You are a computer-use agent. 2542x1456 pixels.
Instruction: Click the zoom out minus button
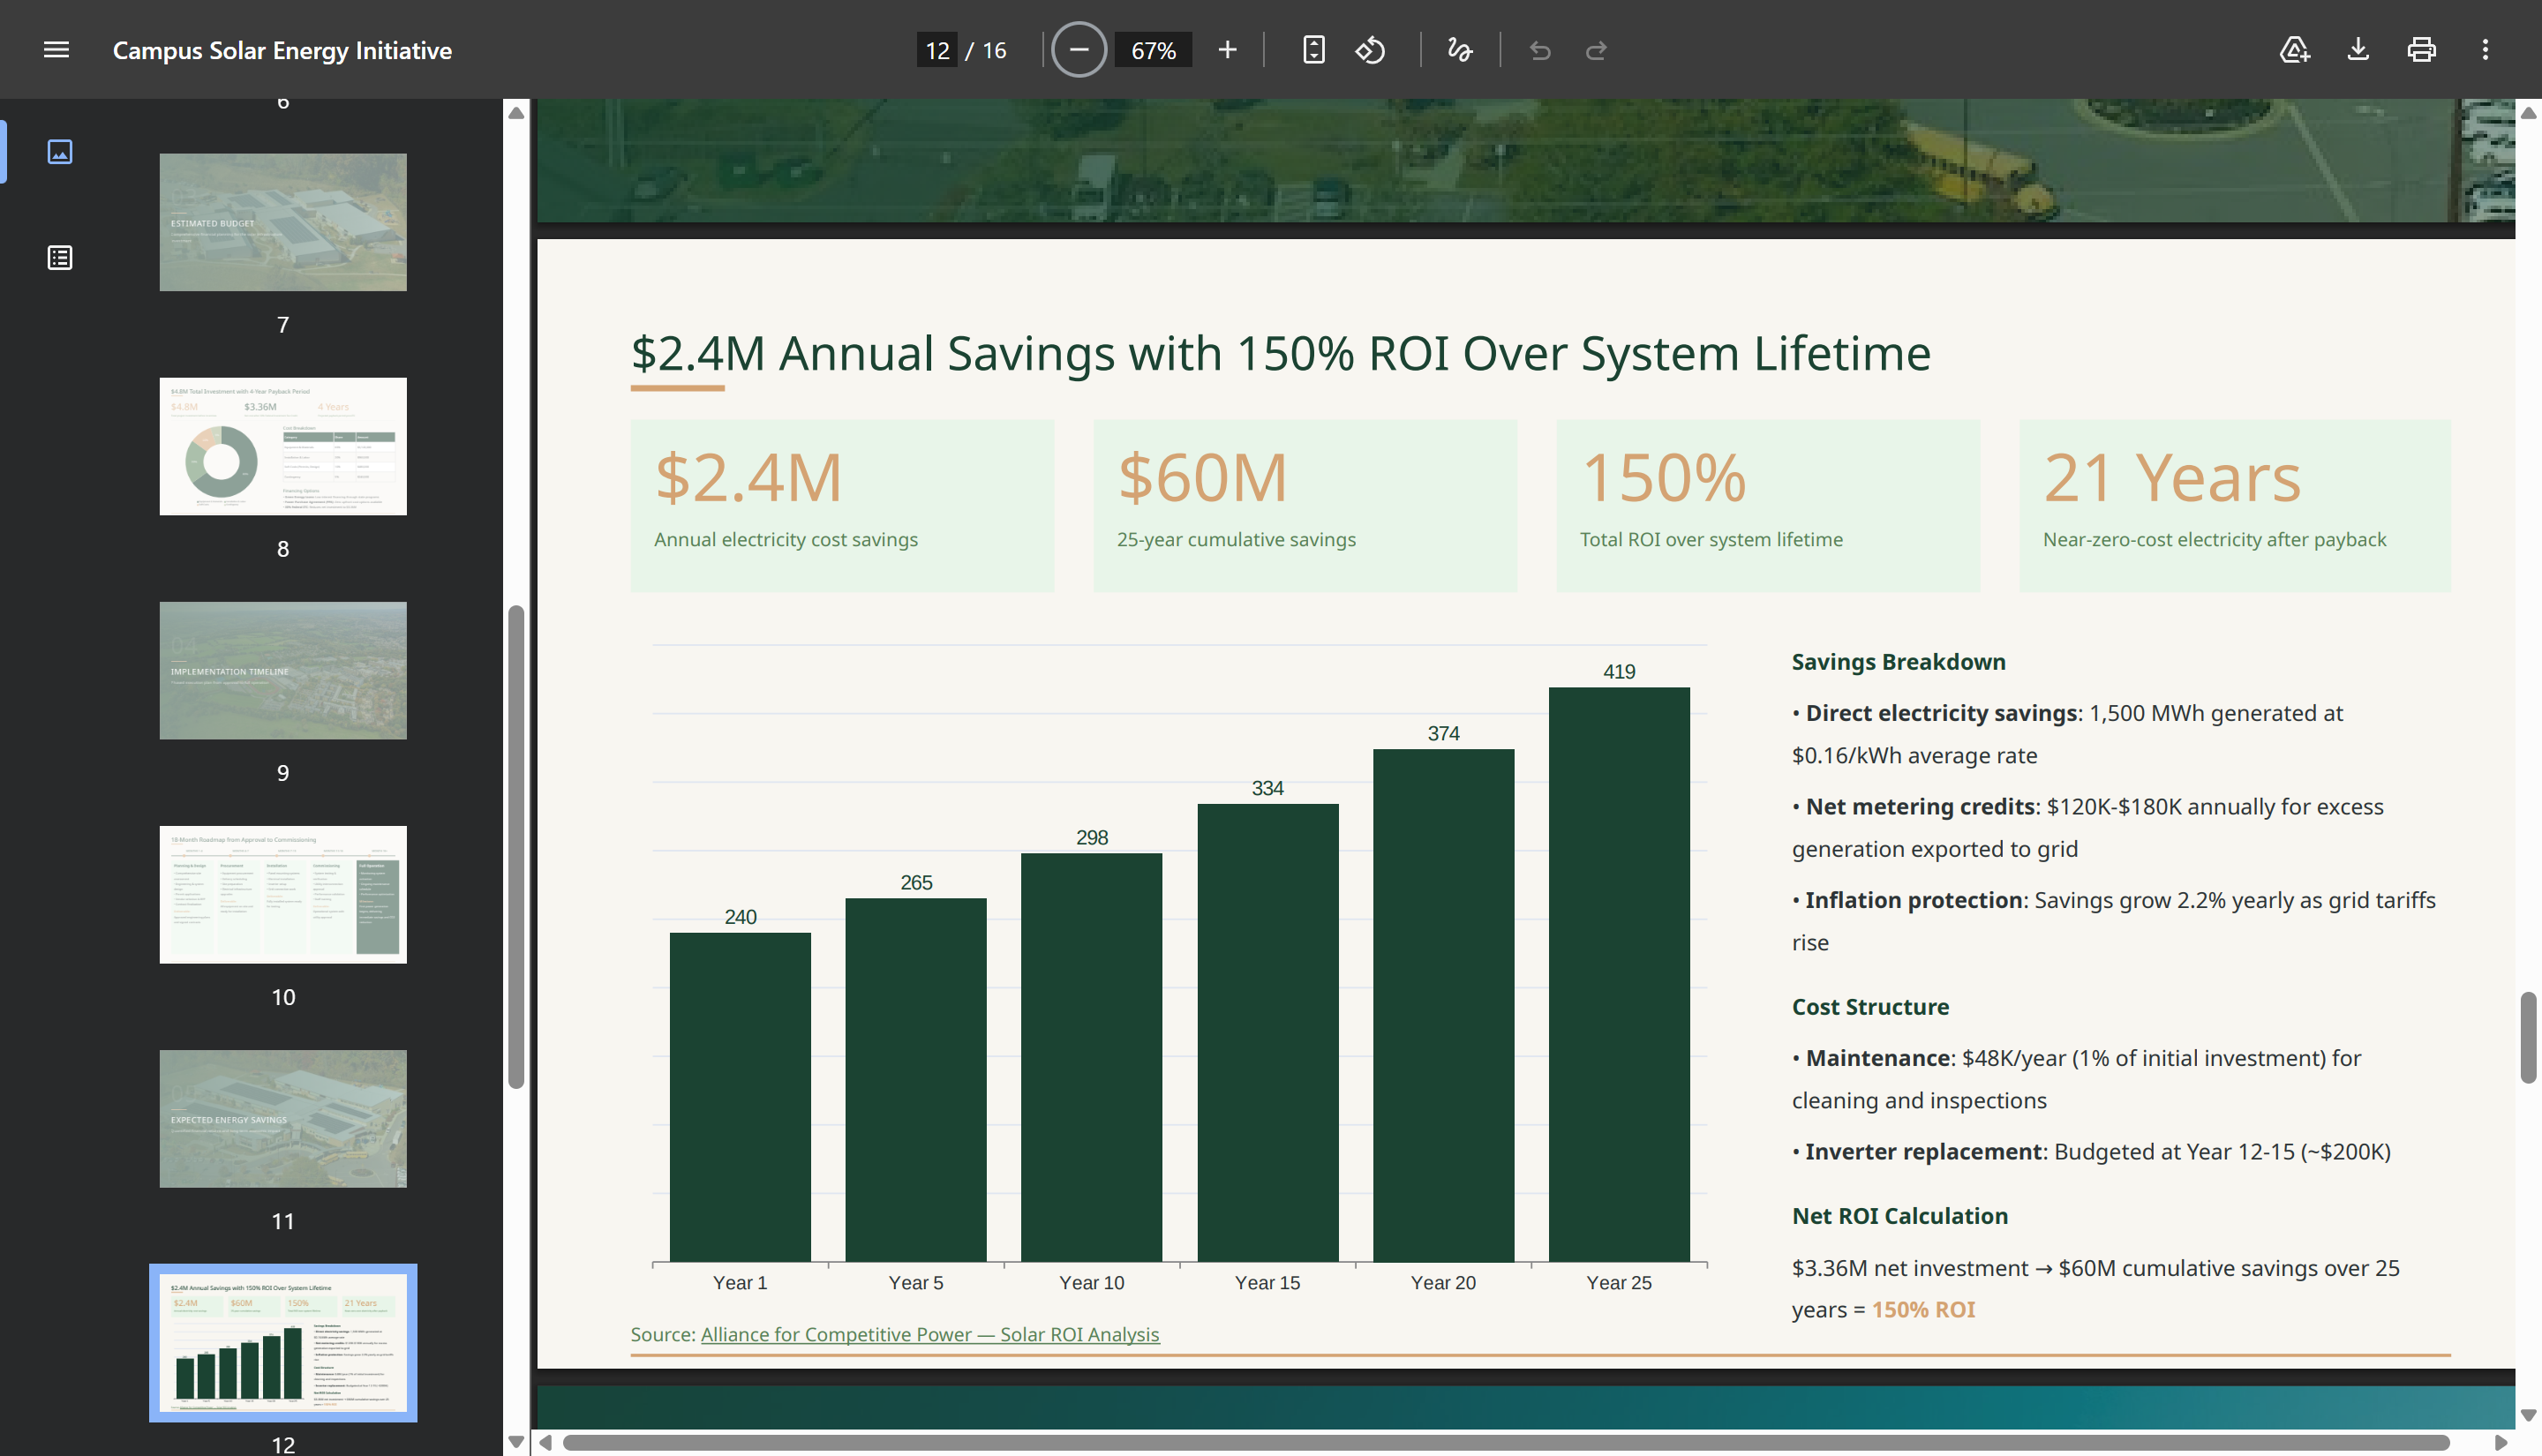pyautogui.click(x=1079, y=50)
